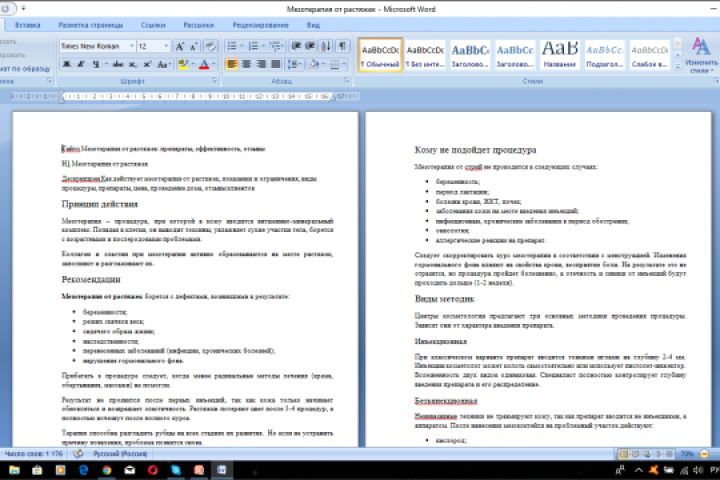Click the Change Case Aa icon
Viewport: 720px width, 480px height.
click(163, 64)
